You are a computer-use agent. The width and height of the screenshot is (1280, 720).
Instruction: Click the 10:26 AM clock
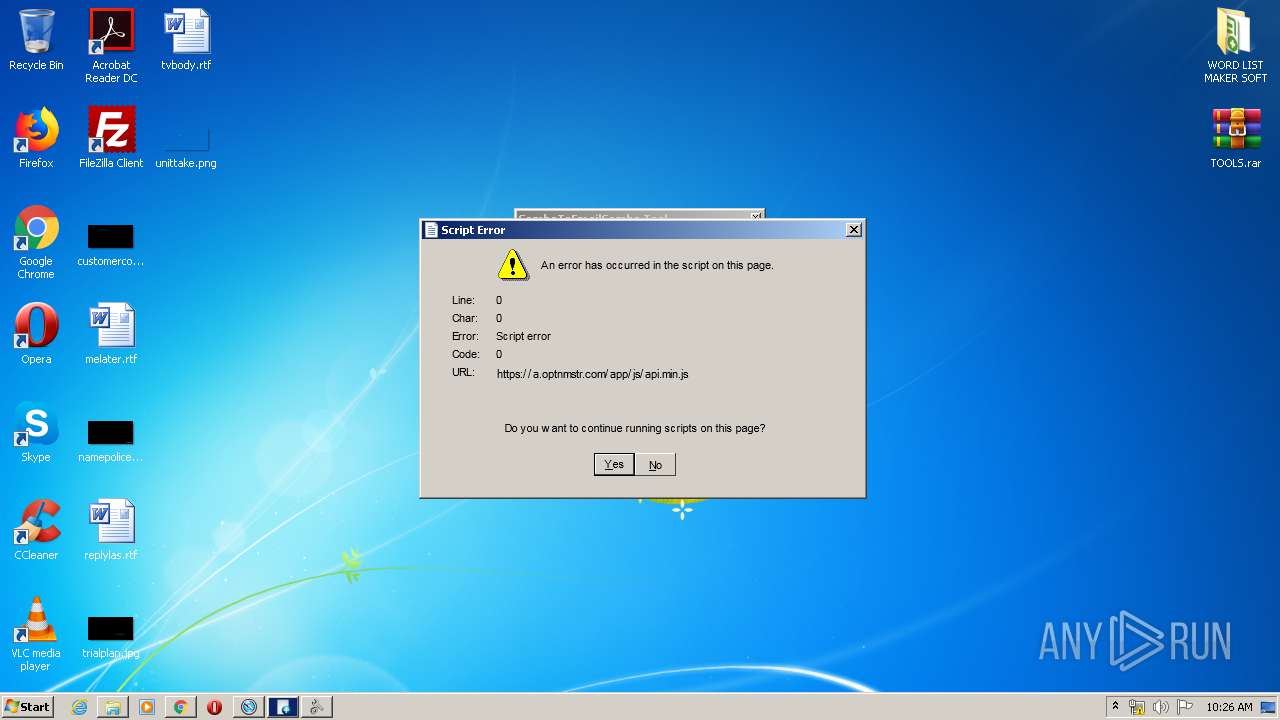[x=1229, y=707]
